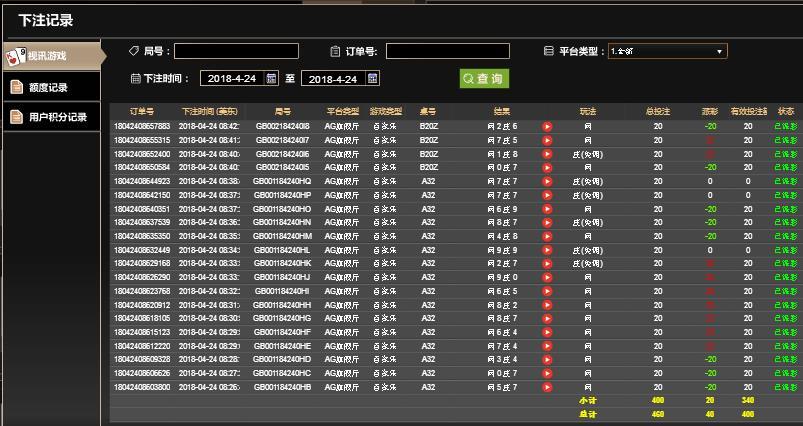Click the 游戏类型 column header
Image resolution: width=803 pixels, height=426 pixels.
pyautogui.click(x=386, y=111)
